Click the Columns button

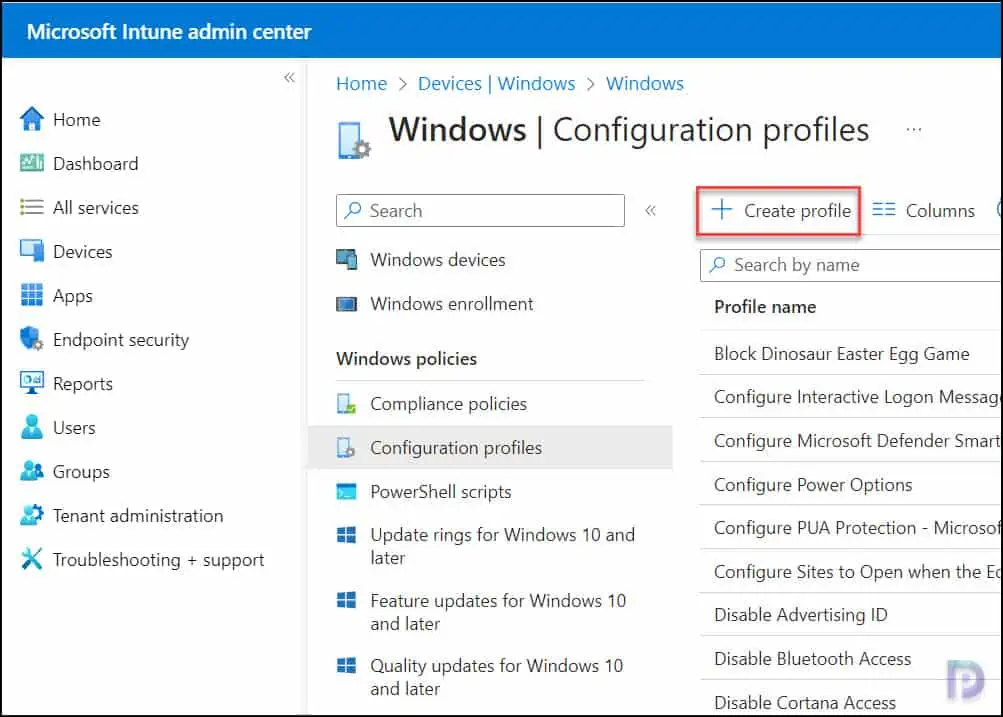click(924, 210)
